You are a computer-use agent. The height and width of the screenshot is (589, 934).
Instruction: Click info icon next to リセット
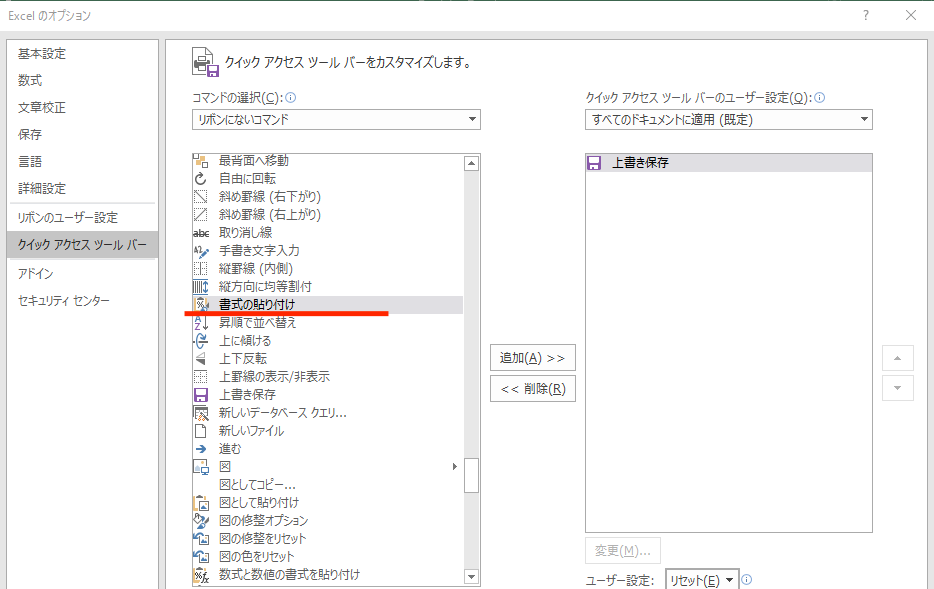click(746, 579)
